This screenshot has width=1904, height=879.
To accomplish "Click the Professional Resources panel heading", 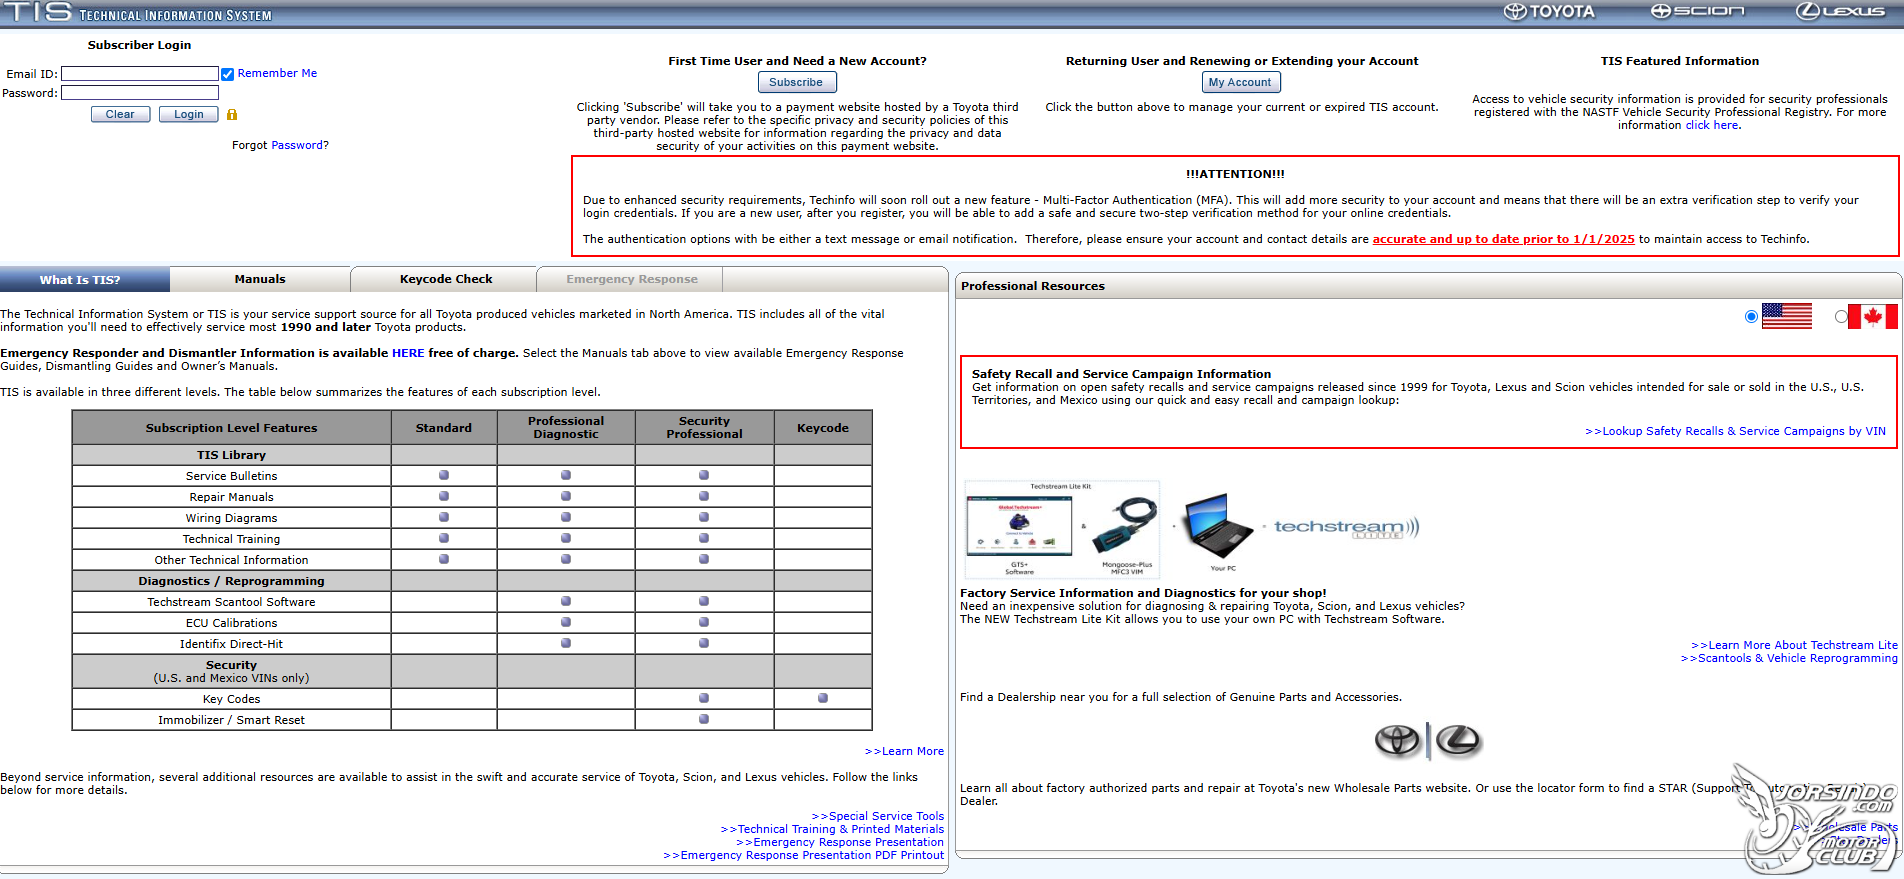I will point(1033,287).
